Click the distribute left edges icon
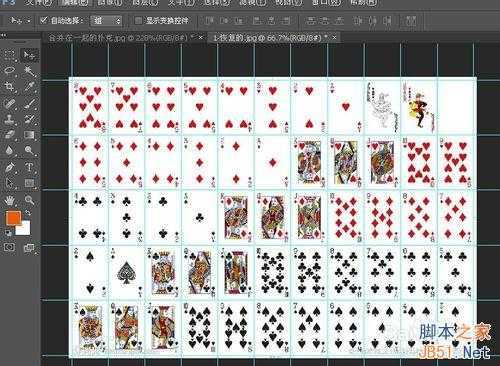500x366 pixels. tap(358, 21)
